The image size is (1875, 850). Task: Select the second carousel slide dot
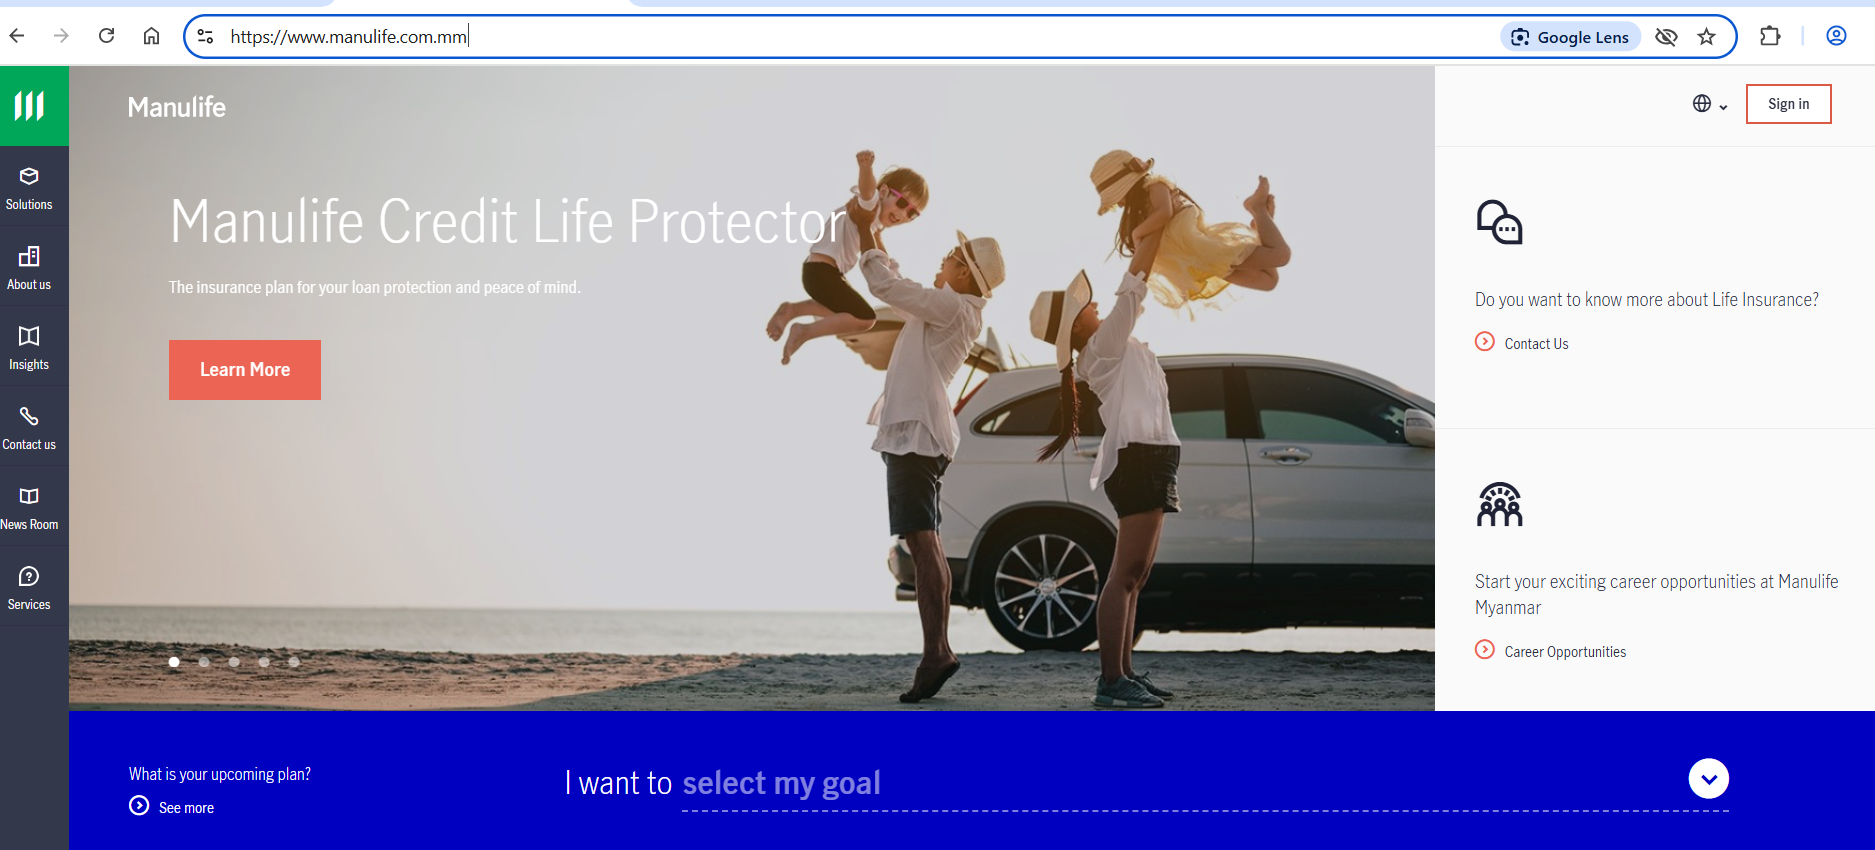[204, 662]
